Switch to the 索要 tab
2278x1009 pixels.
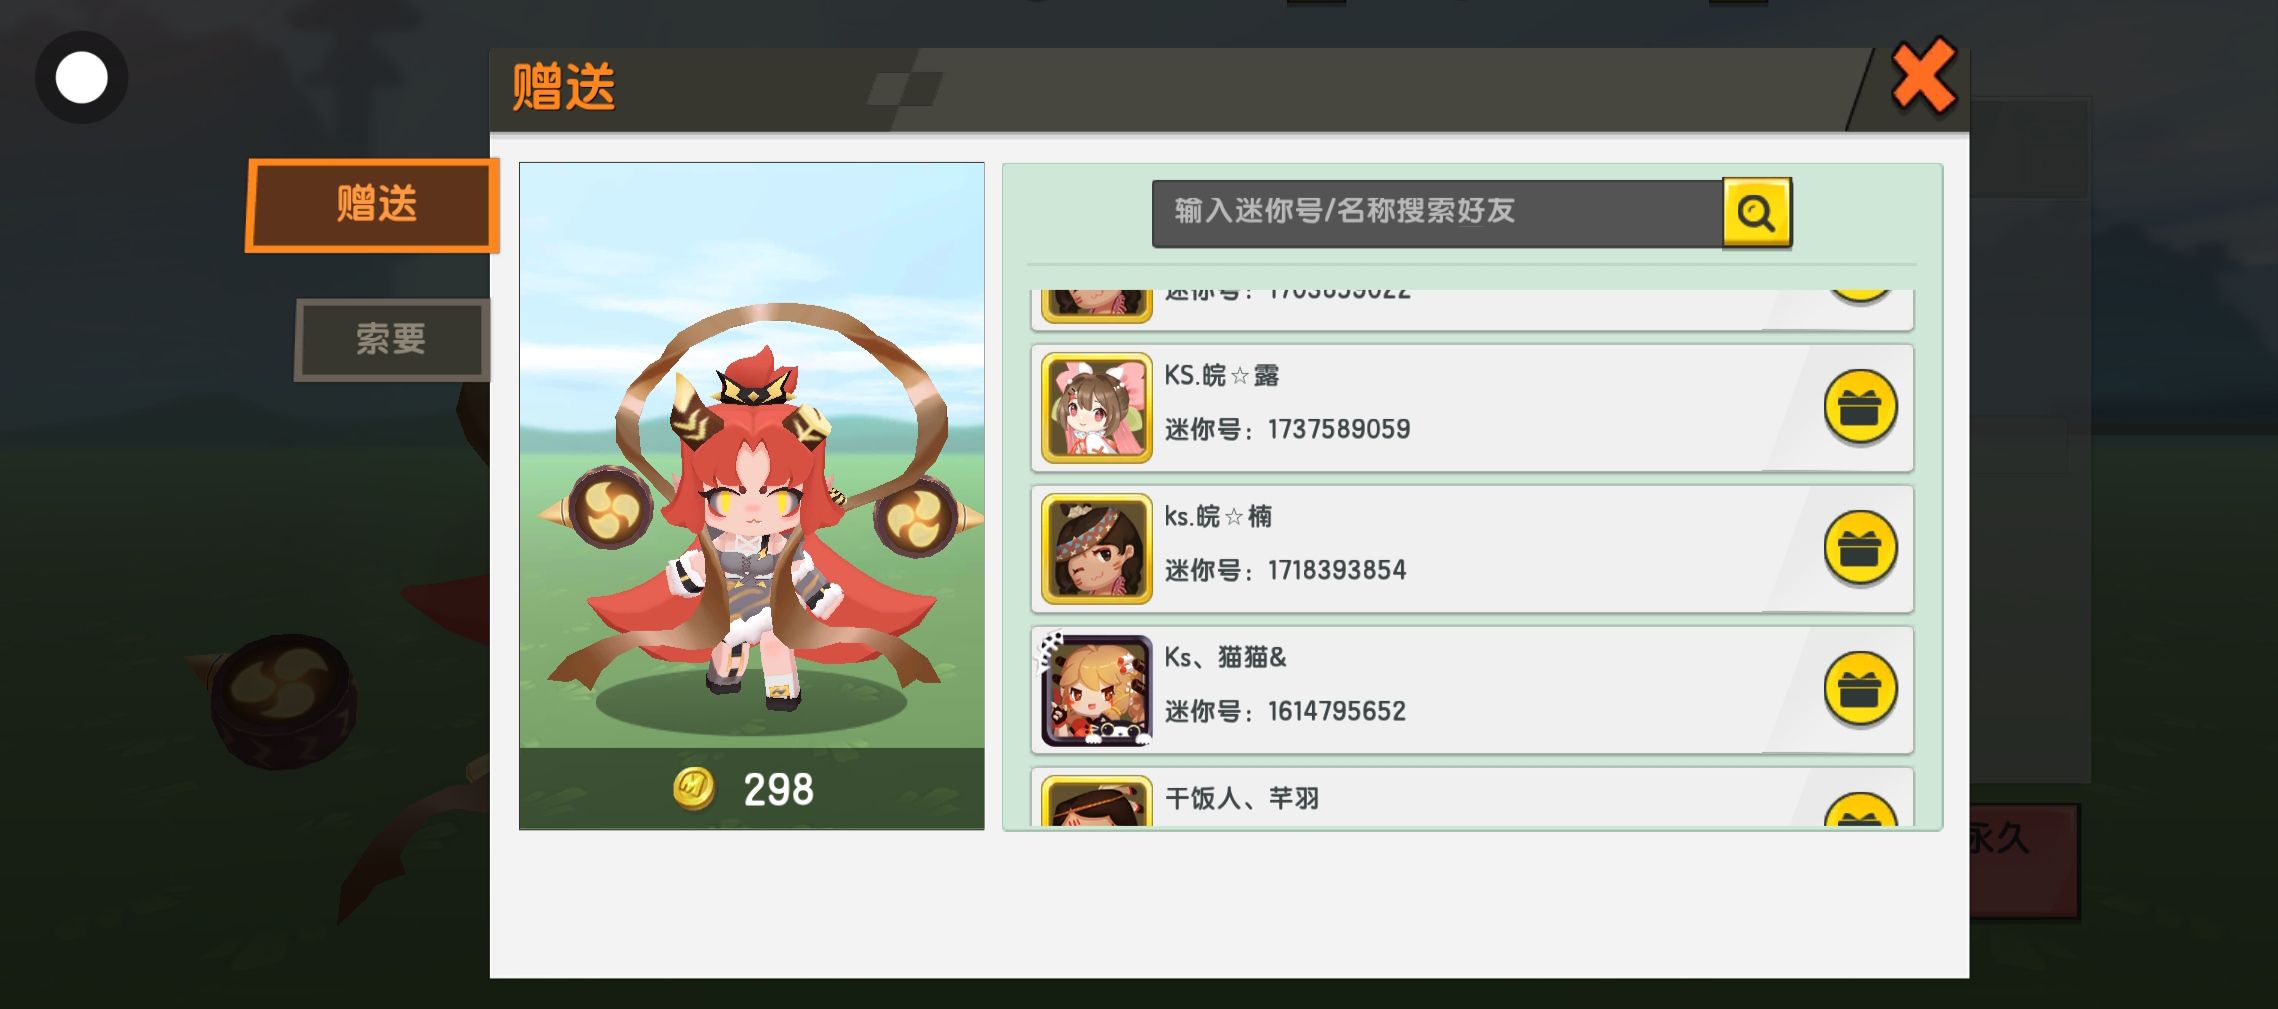(x=392, y=339)
